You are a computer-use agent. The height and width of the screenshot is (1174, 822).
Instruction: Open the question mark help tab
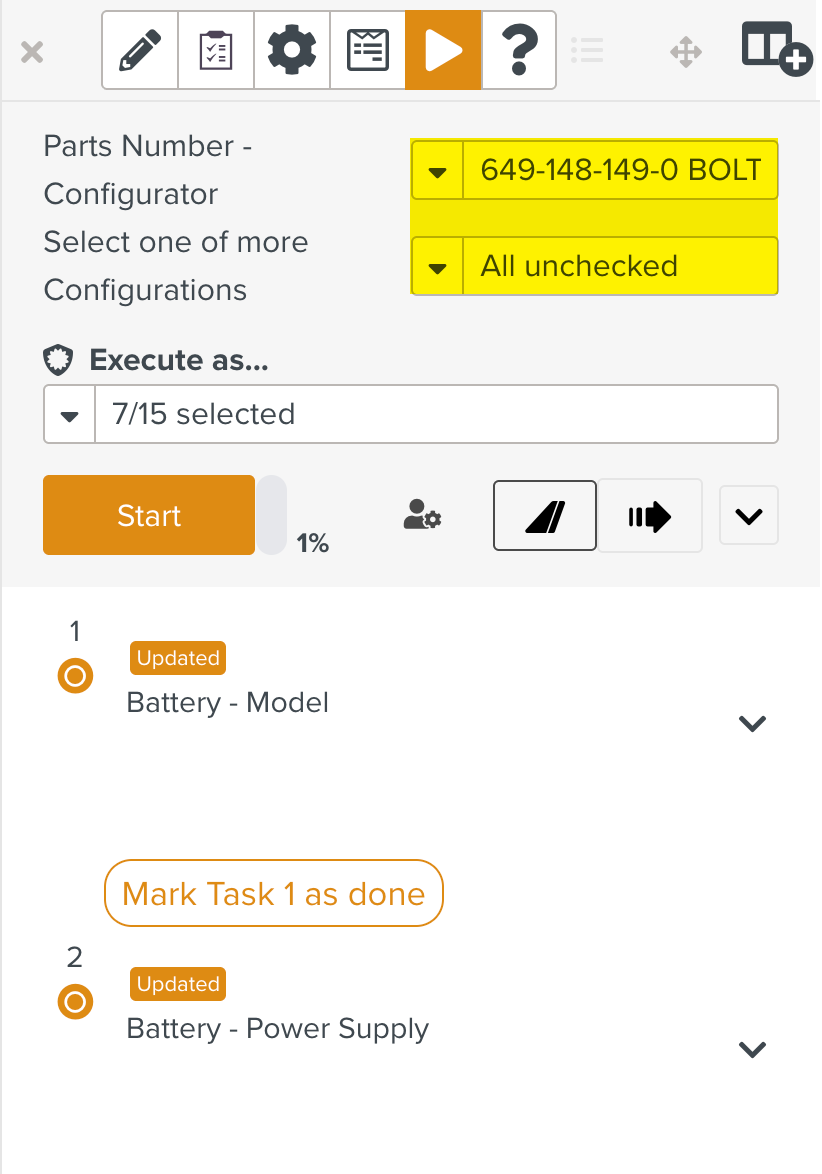(x=519, y=50)
